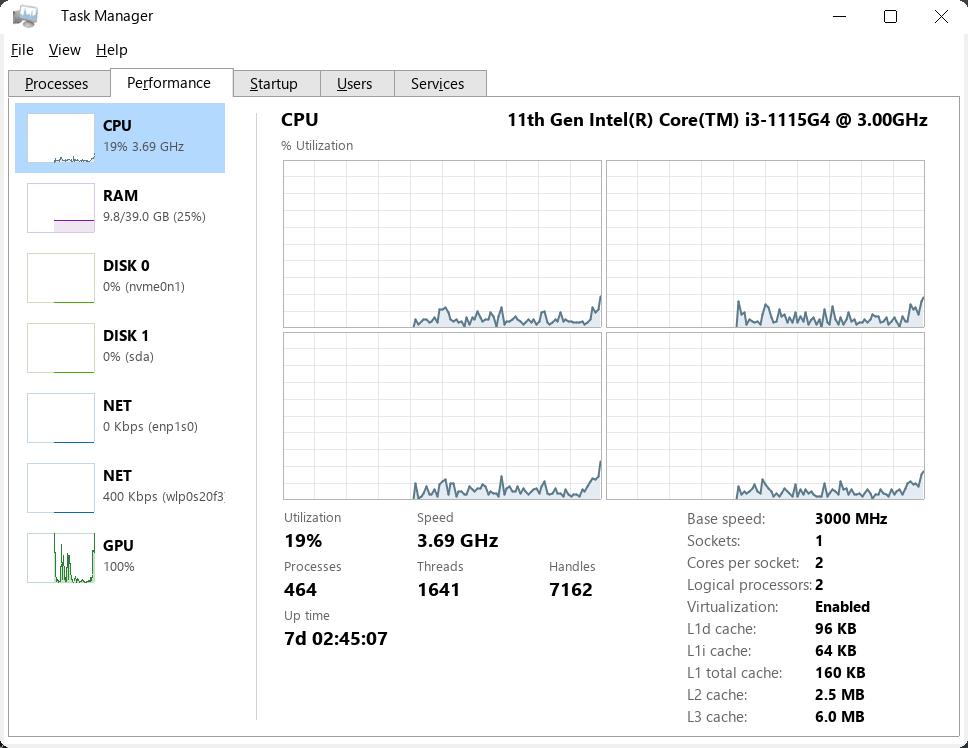Click the up time 7d 02:45:07 value

[336, 638]
